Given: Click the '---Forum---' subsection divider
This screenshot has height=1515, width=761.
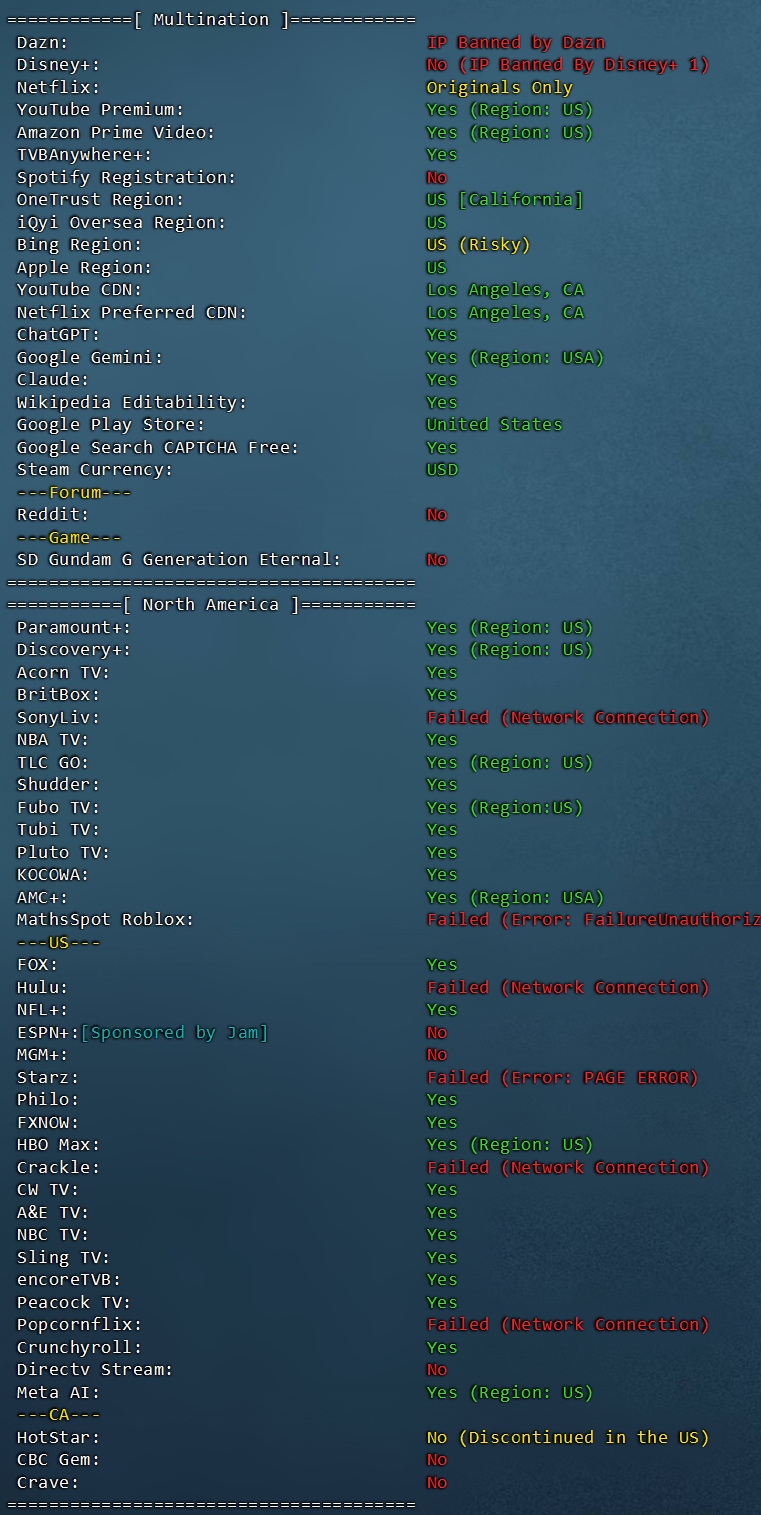Looking at the screenshot, I should coord(74,493).
